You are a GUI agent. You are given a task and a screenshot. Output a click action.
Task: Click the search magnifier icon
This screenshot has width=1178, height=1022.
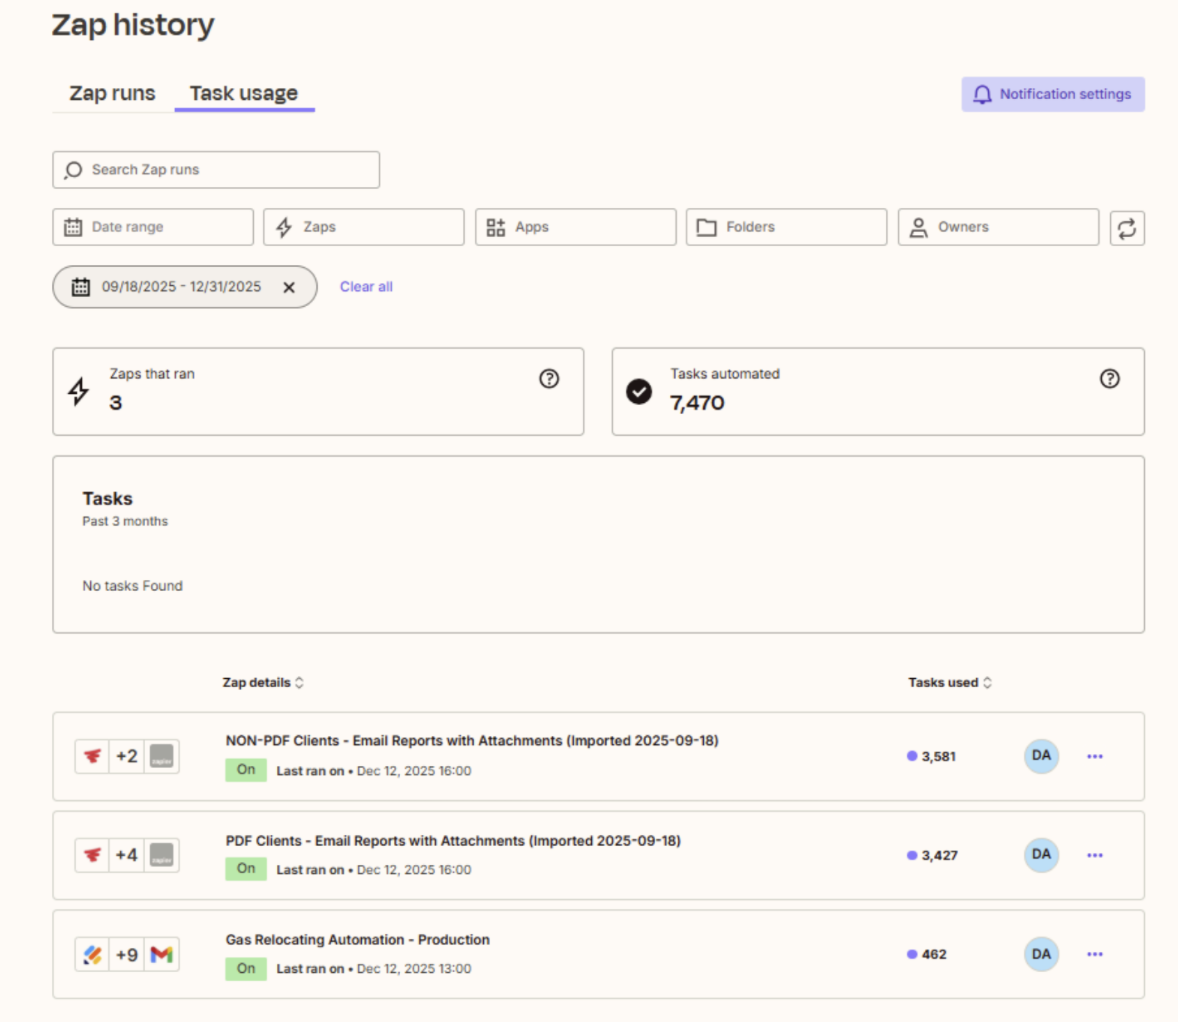click(73, 170)
